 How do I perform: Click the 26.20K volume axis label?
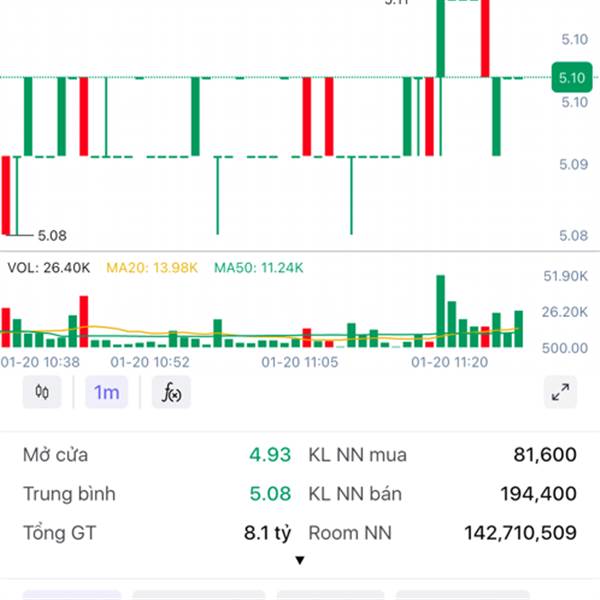point(564,312)
